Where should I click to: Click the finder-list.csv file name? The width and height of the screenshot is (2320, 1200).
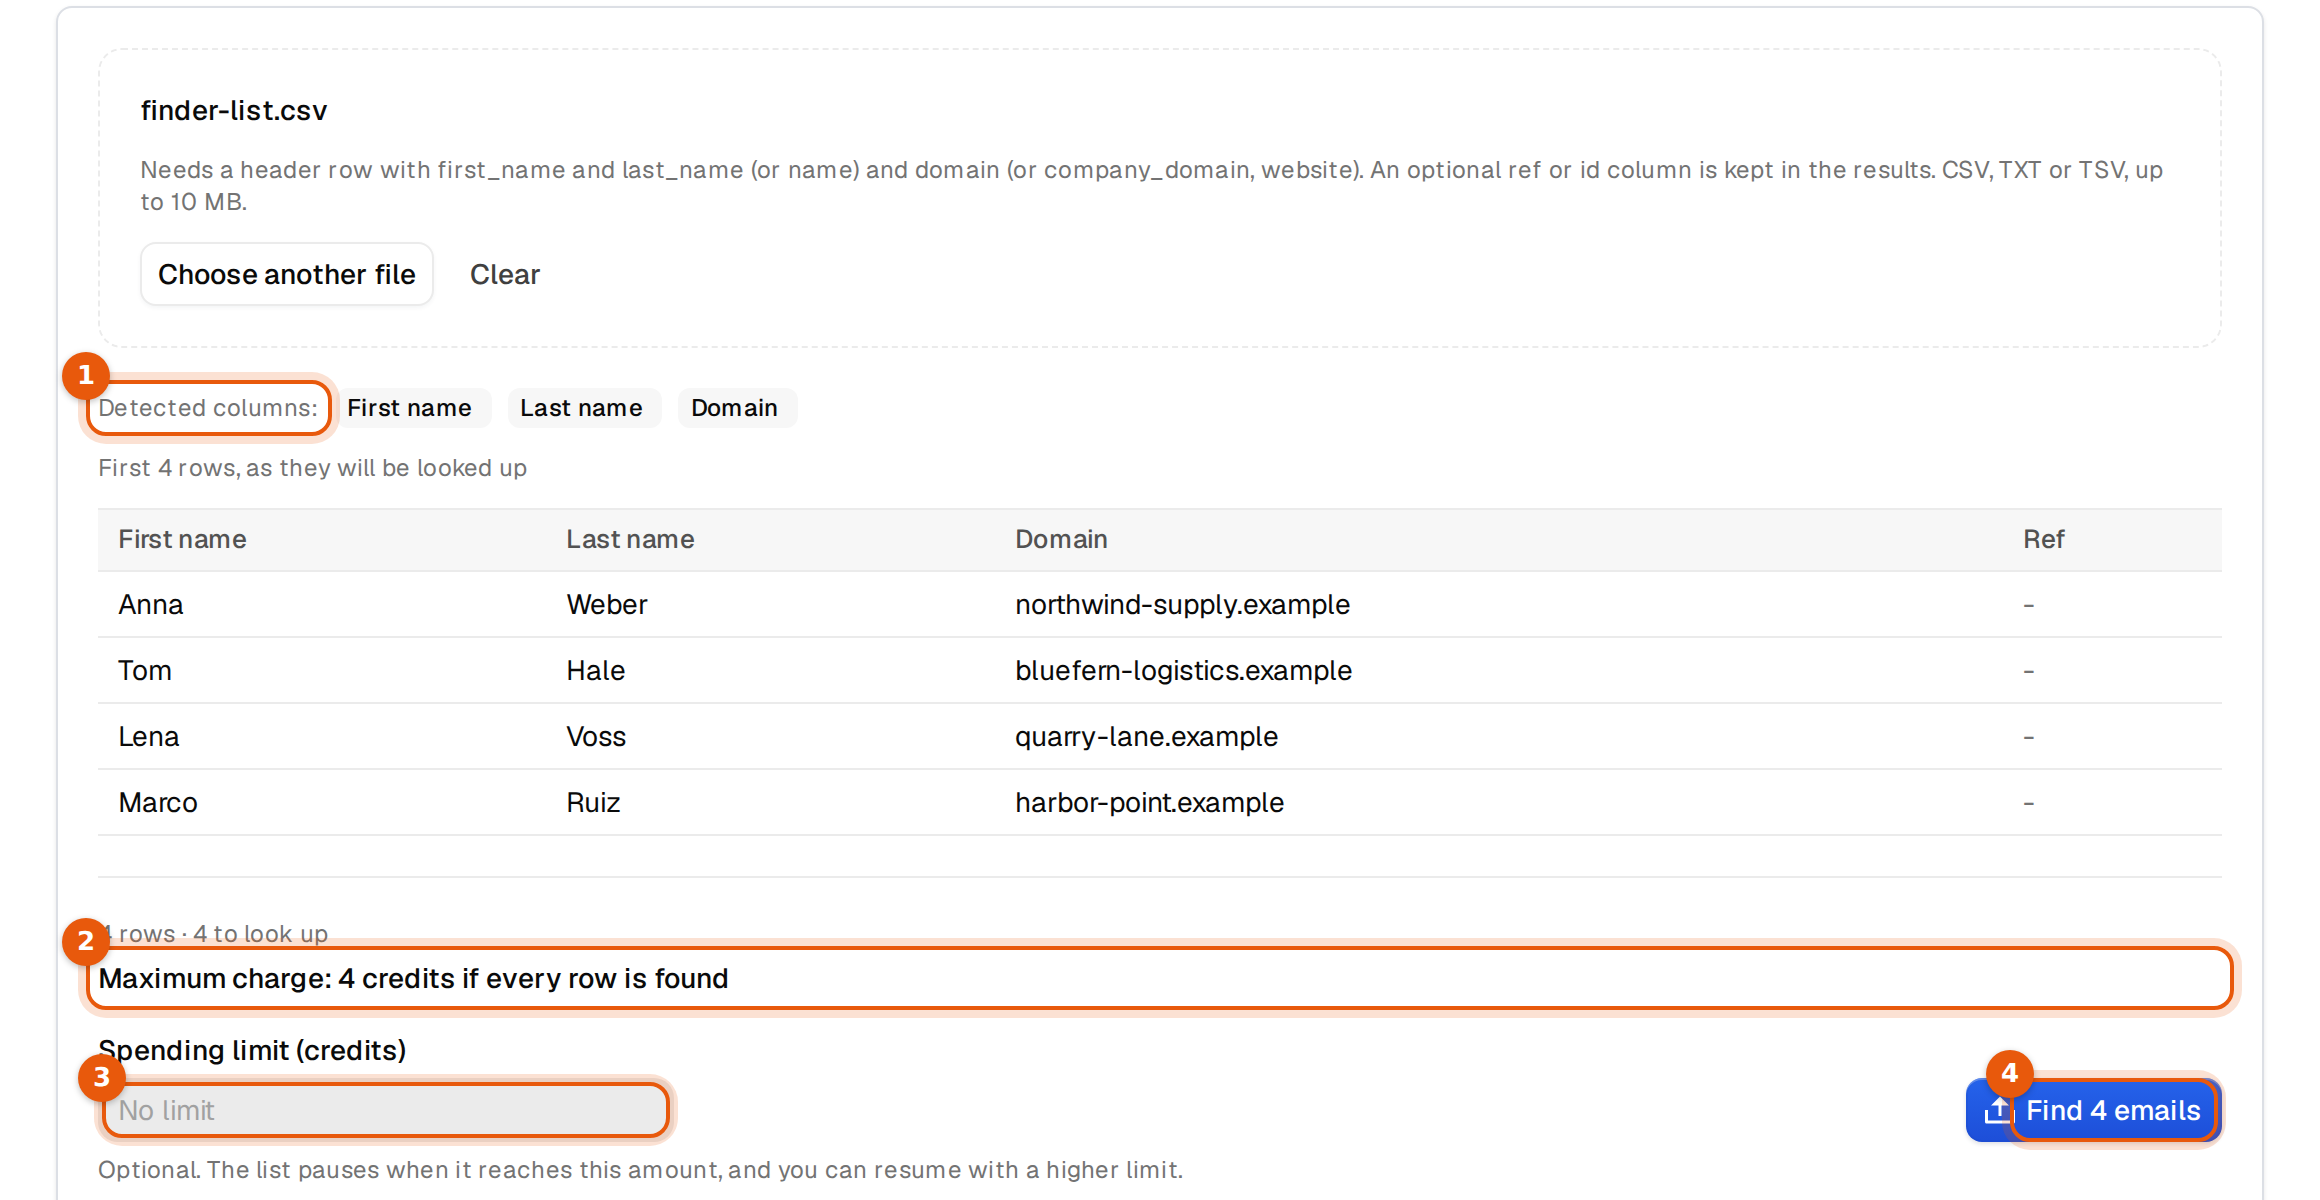[234, 110]
